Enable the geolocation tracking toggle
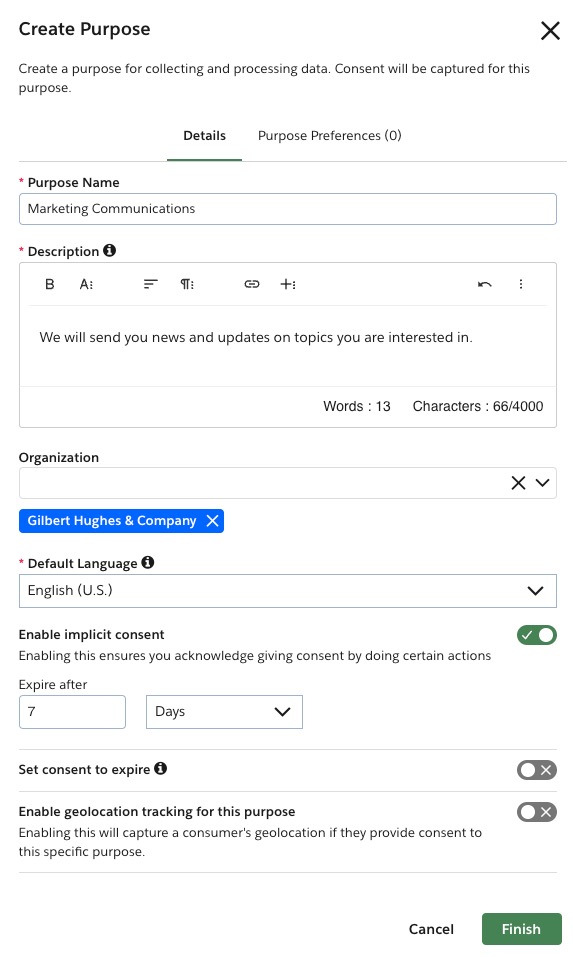573x957 pixels. 536,812
